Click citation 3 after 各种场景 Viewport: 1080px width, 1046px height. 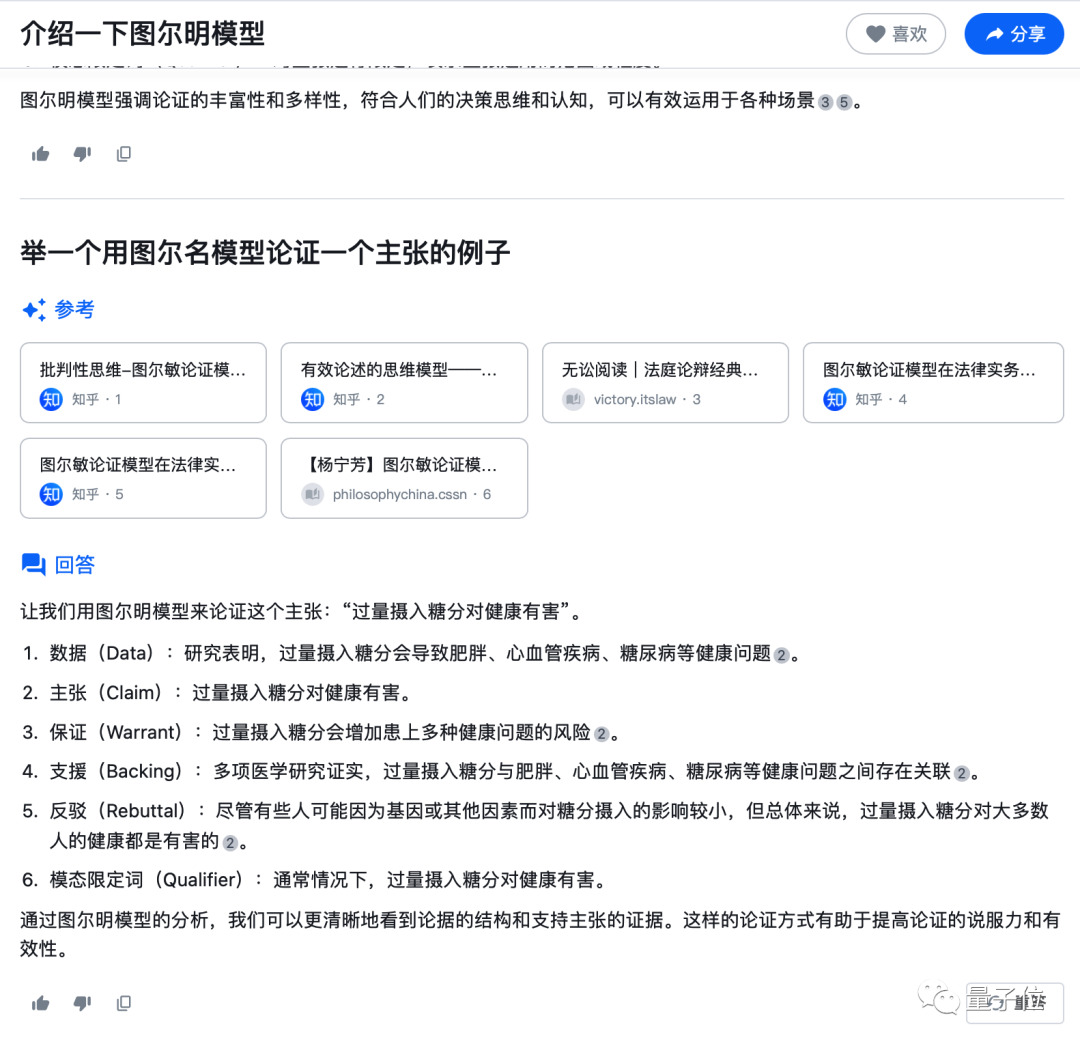825,103
